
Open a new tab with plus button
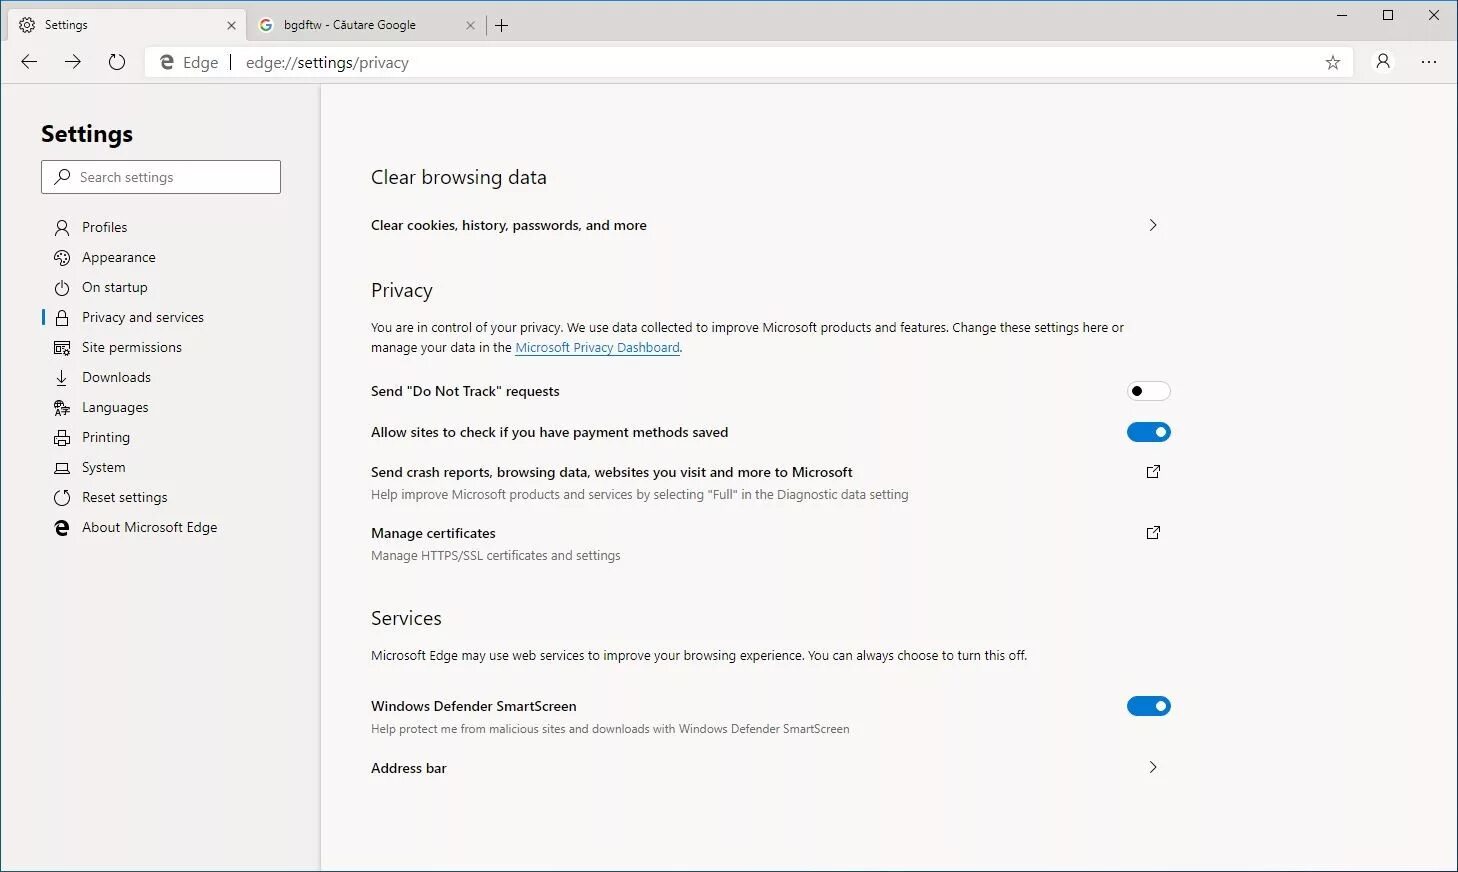502,25
